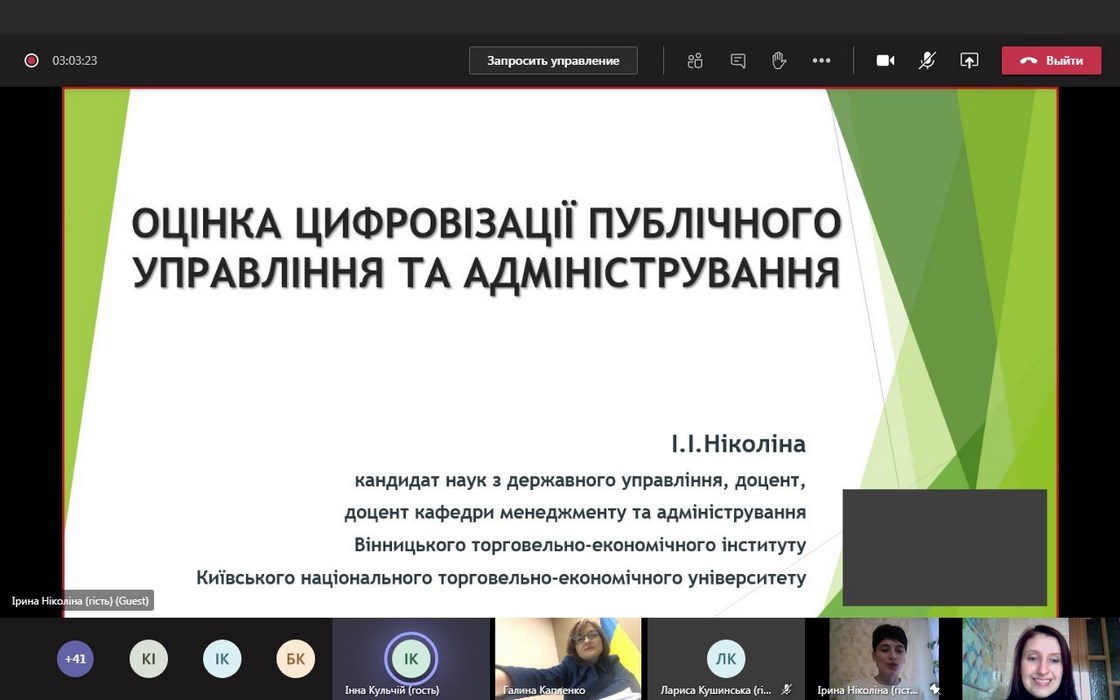Open the participants list panel
The width and height of the screenshot is (1120, 700).
click(x=695, y=61)
